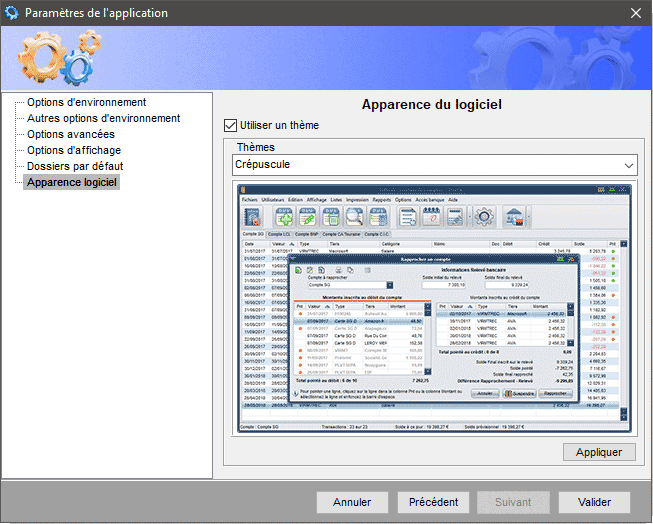The height and width of the screenshot is (524, 653).
Task: Select the 'Apparence logiciel' tree item
Action: click(x=72, y=183)
